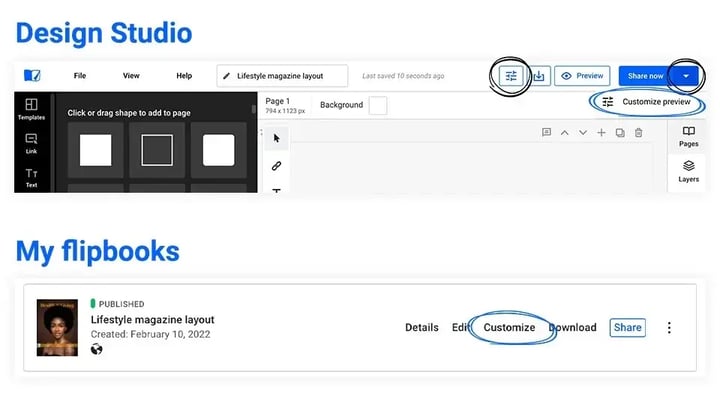720x399 pixels.
Task: Click the Preview button
Action: point(582,76)
